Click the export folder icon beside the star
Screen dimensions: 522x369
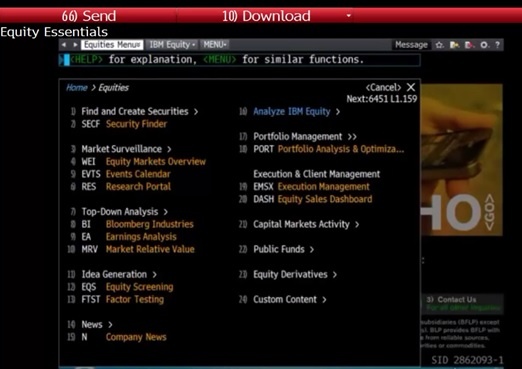[454, 45]
